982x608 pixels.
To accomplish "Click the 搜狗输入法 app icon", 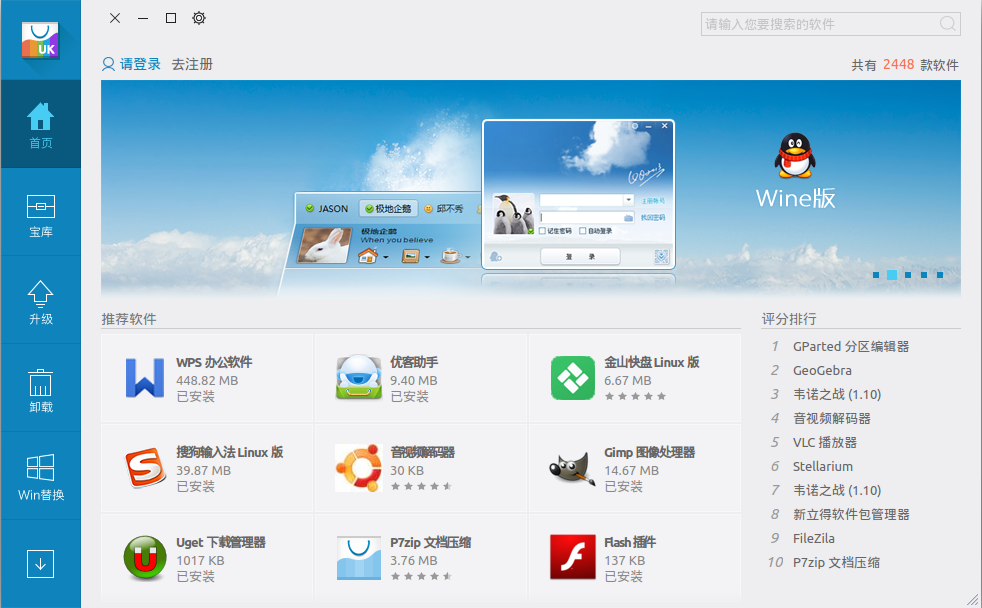I will click(x=145, y=468).
